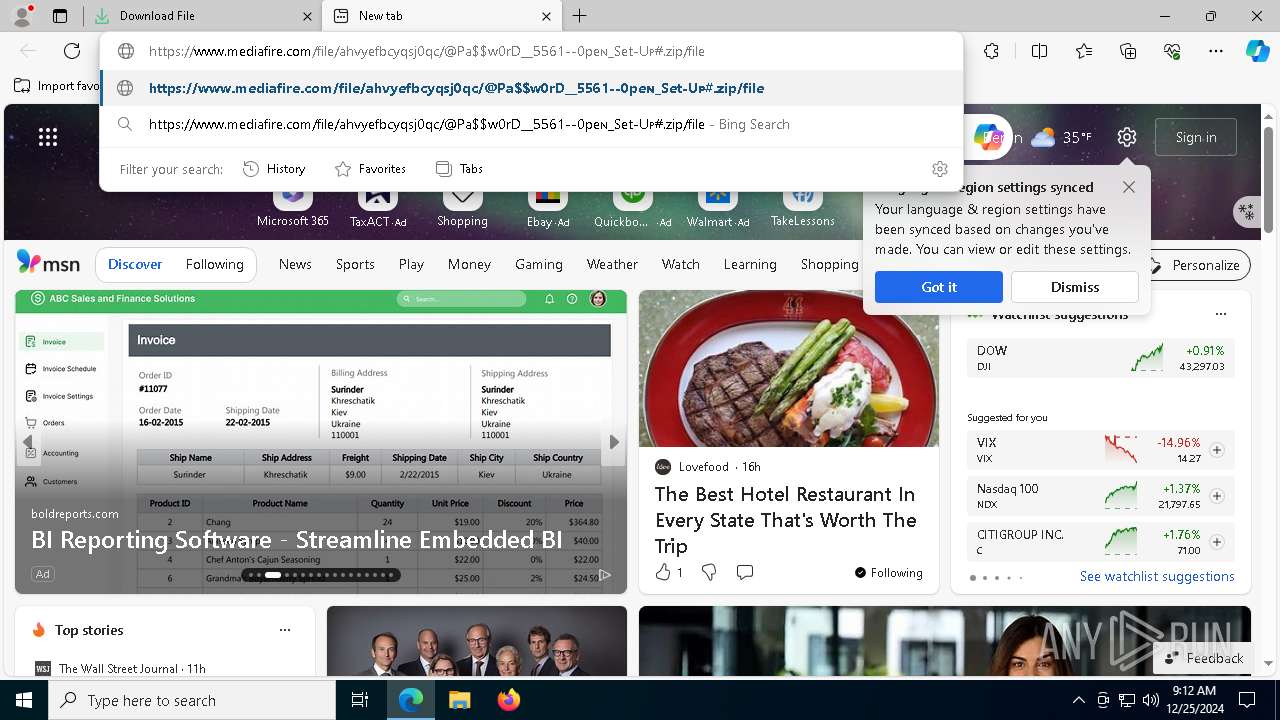
Task: Open the Favorites star toolbar icon
Action: [1084, 51]
